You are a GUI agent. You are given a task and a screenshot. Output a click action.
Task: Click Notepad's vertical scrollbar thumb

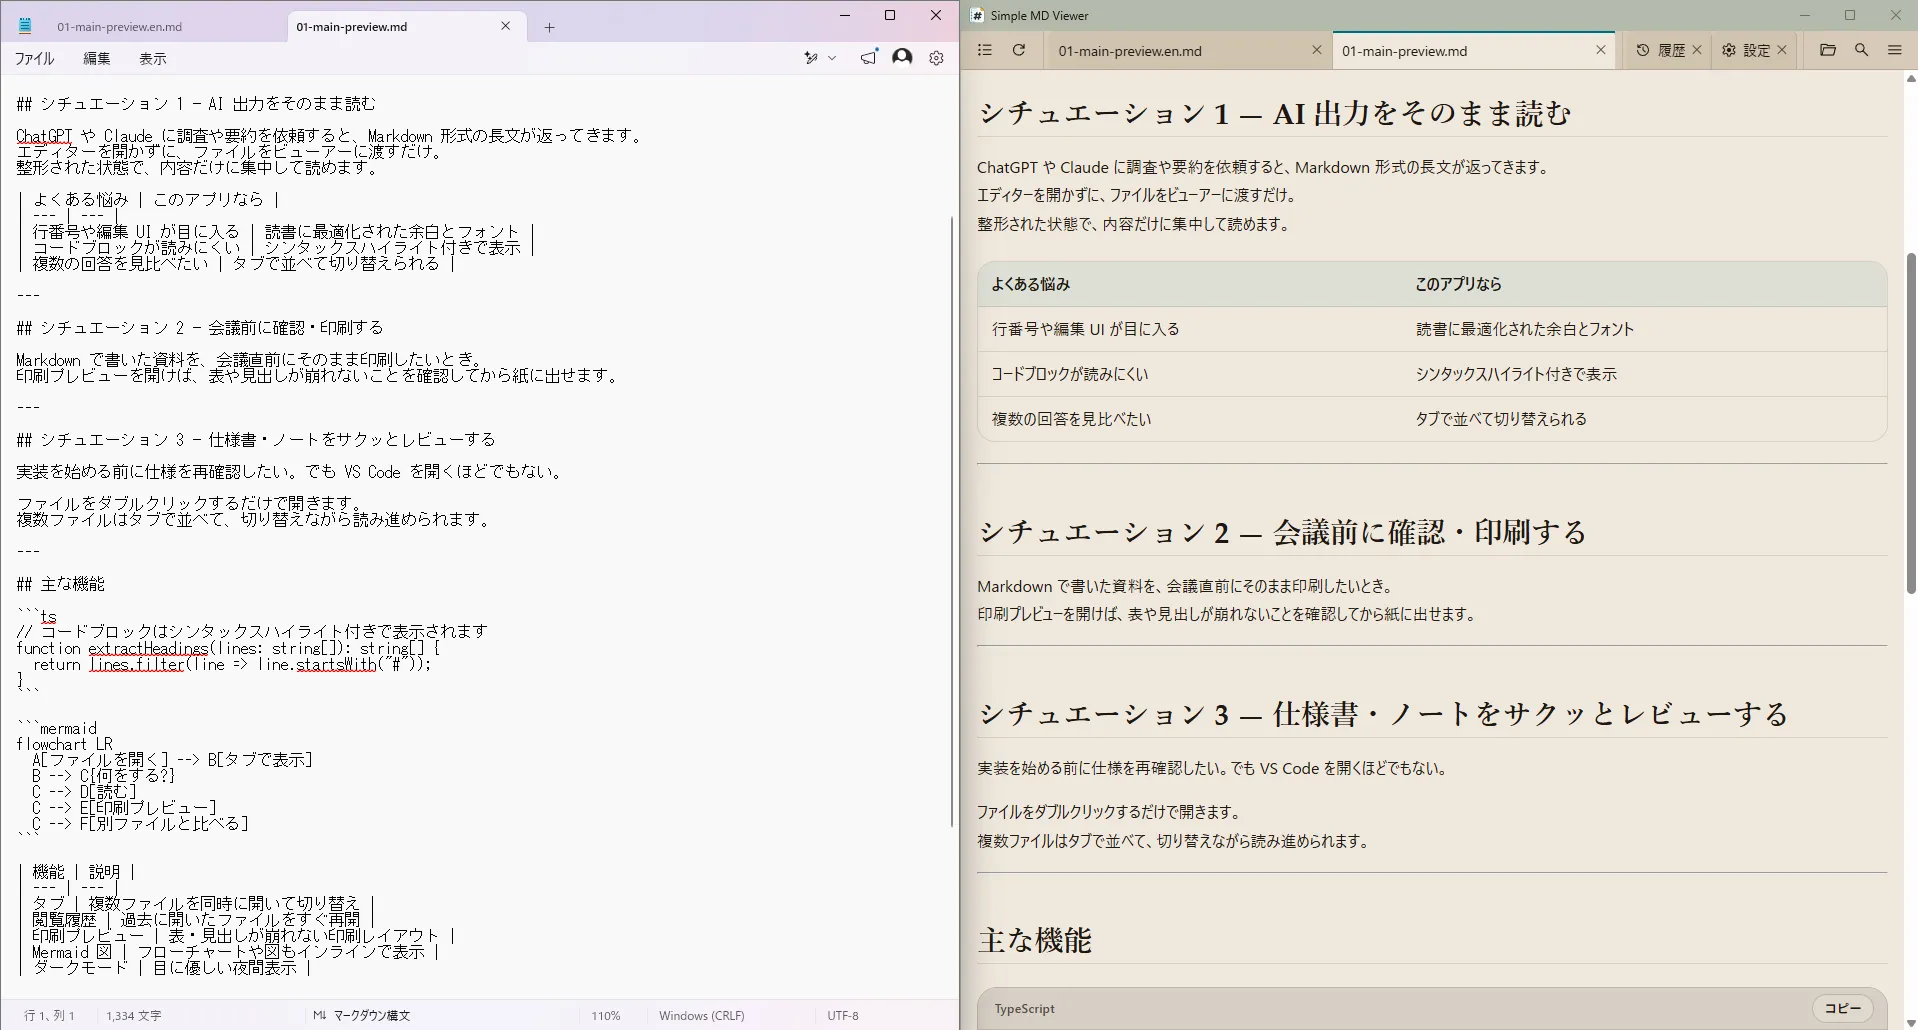[952, 521]
